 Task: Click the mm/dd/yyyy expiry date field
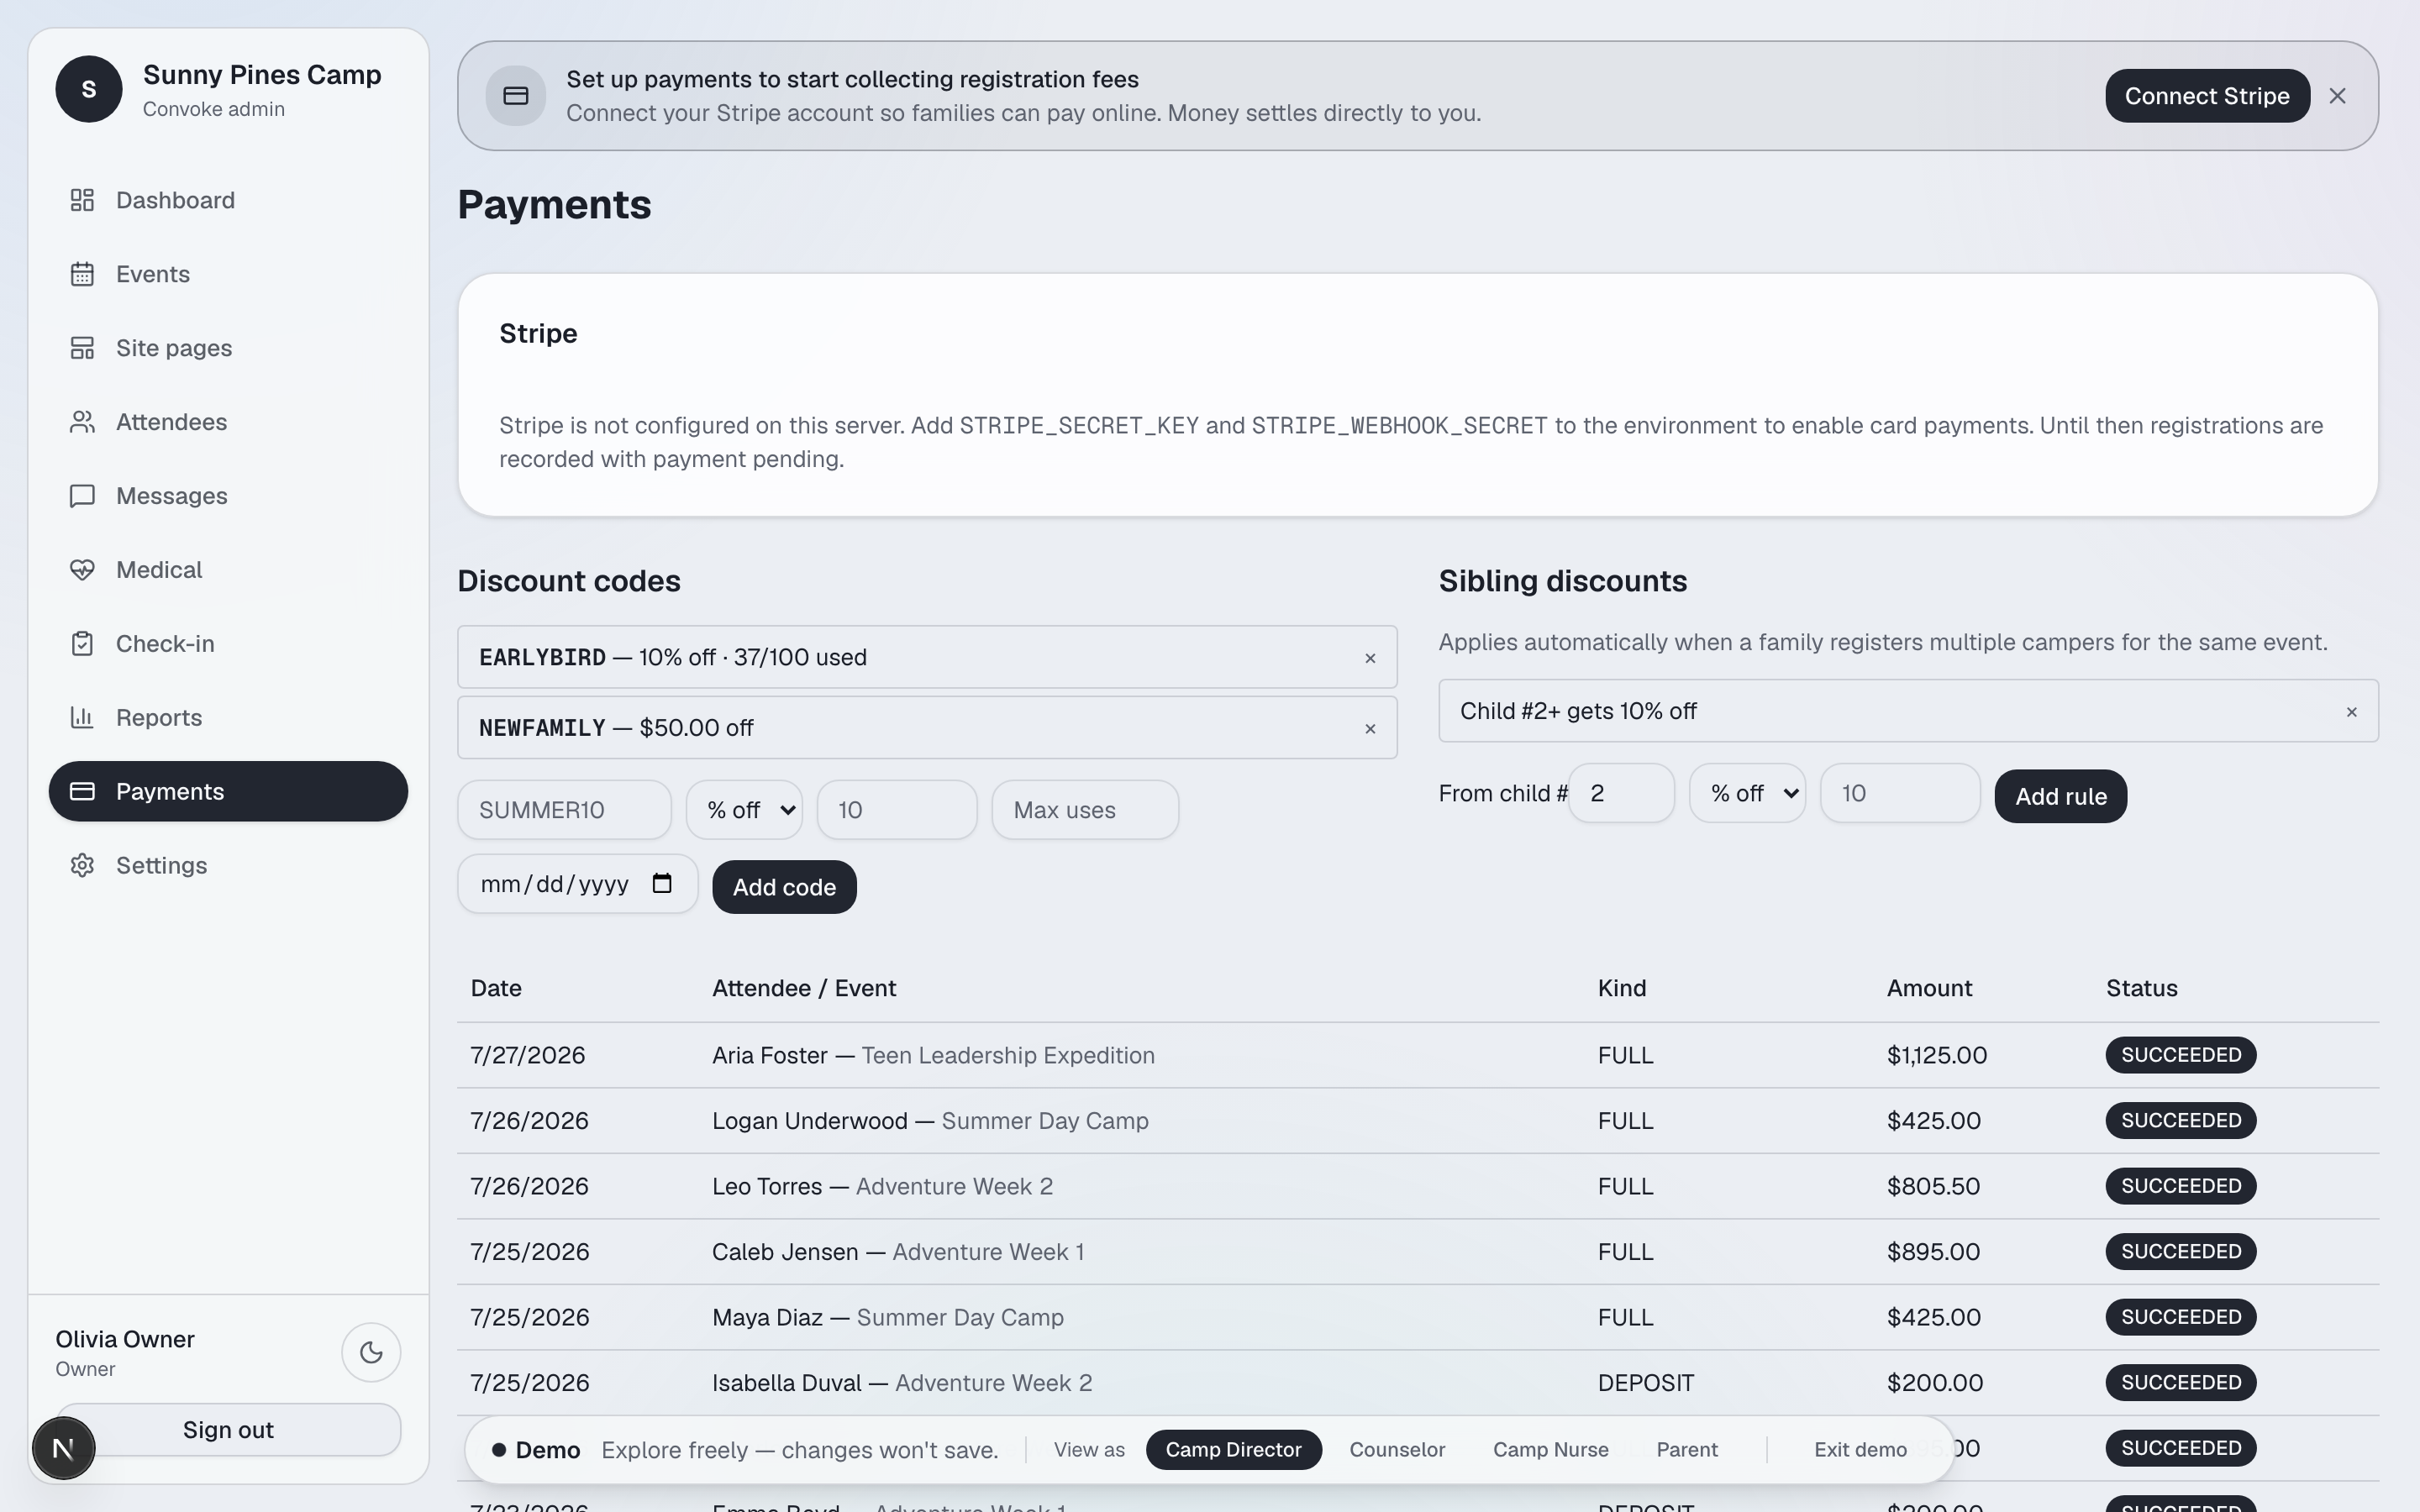577,884
